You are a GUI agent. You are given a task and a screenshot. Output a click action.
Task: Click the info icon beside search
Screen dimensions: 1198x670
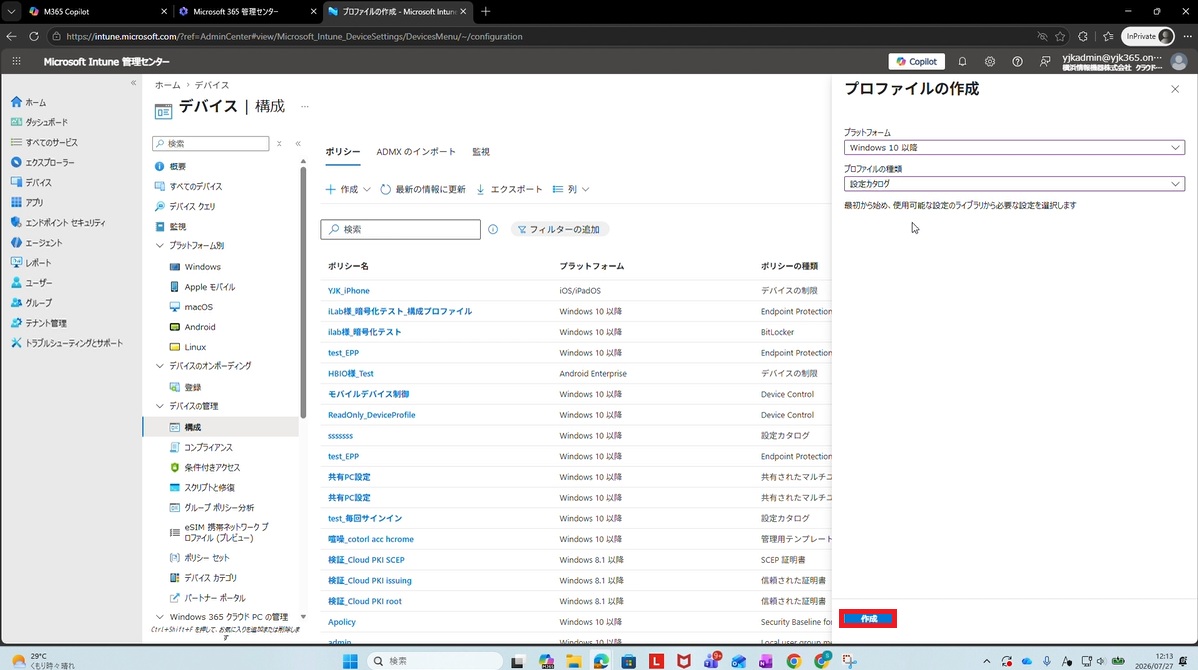pyautogui.click(x=493, y=229)
